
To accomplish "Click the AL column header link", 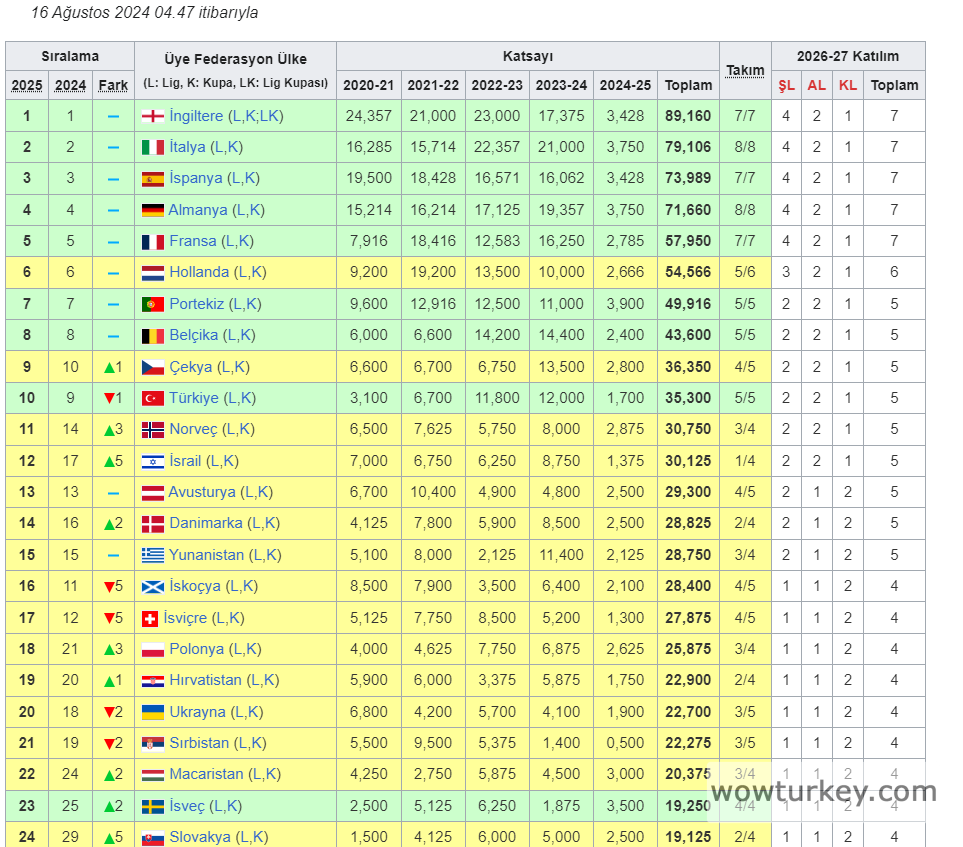I will click(817, 85).
